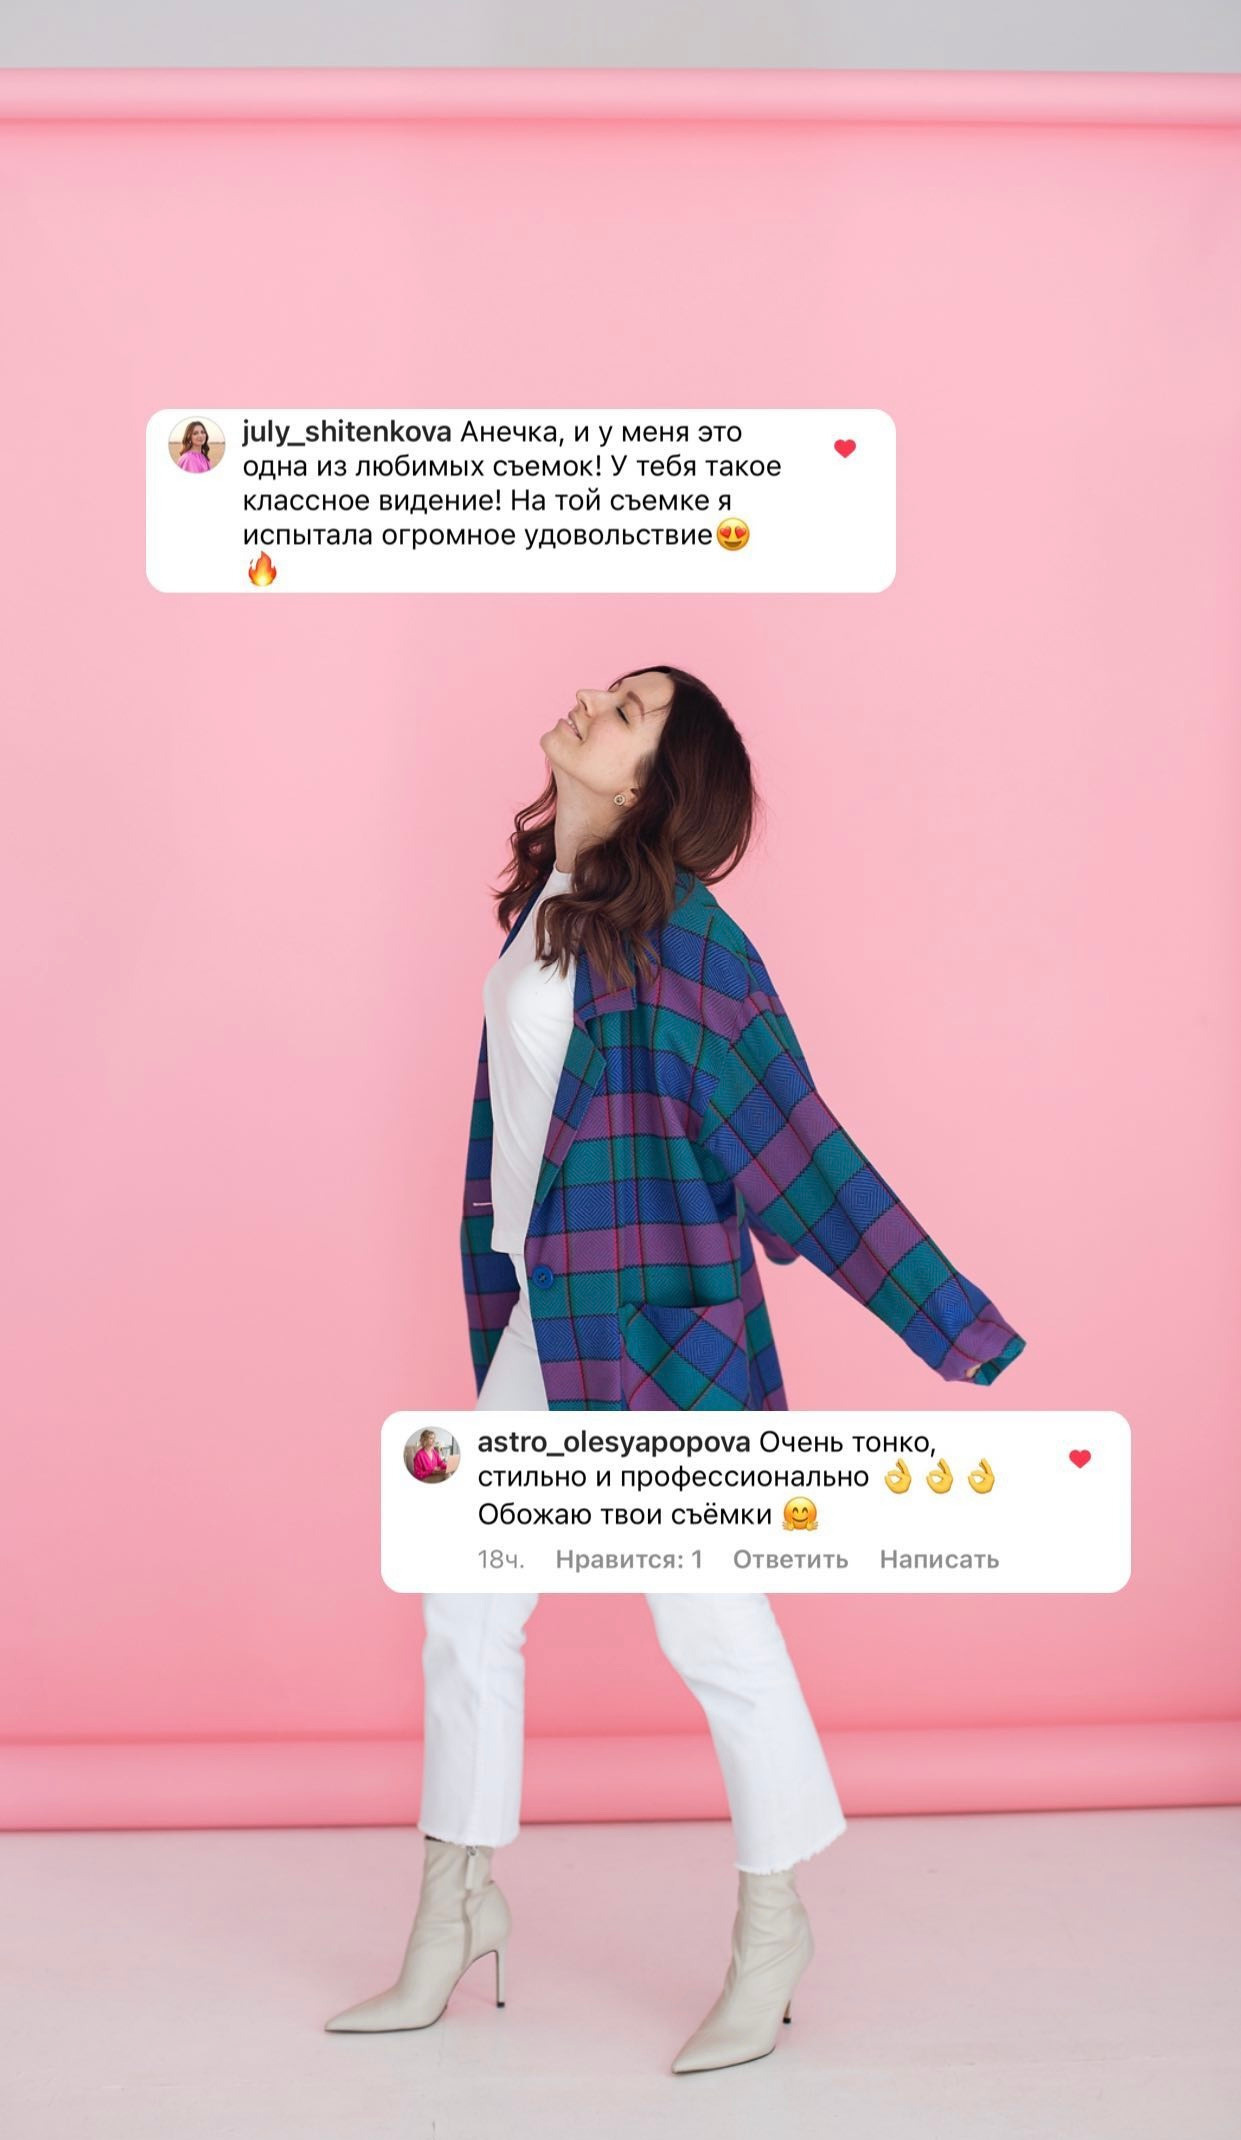The height and width of the screenshot is (2140, 1241).
Task: Tap the fire emoji under july_shitenkova's comment
Action: click(261, 570)
